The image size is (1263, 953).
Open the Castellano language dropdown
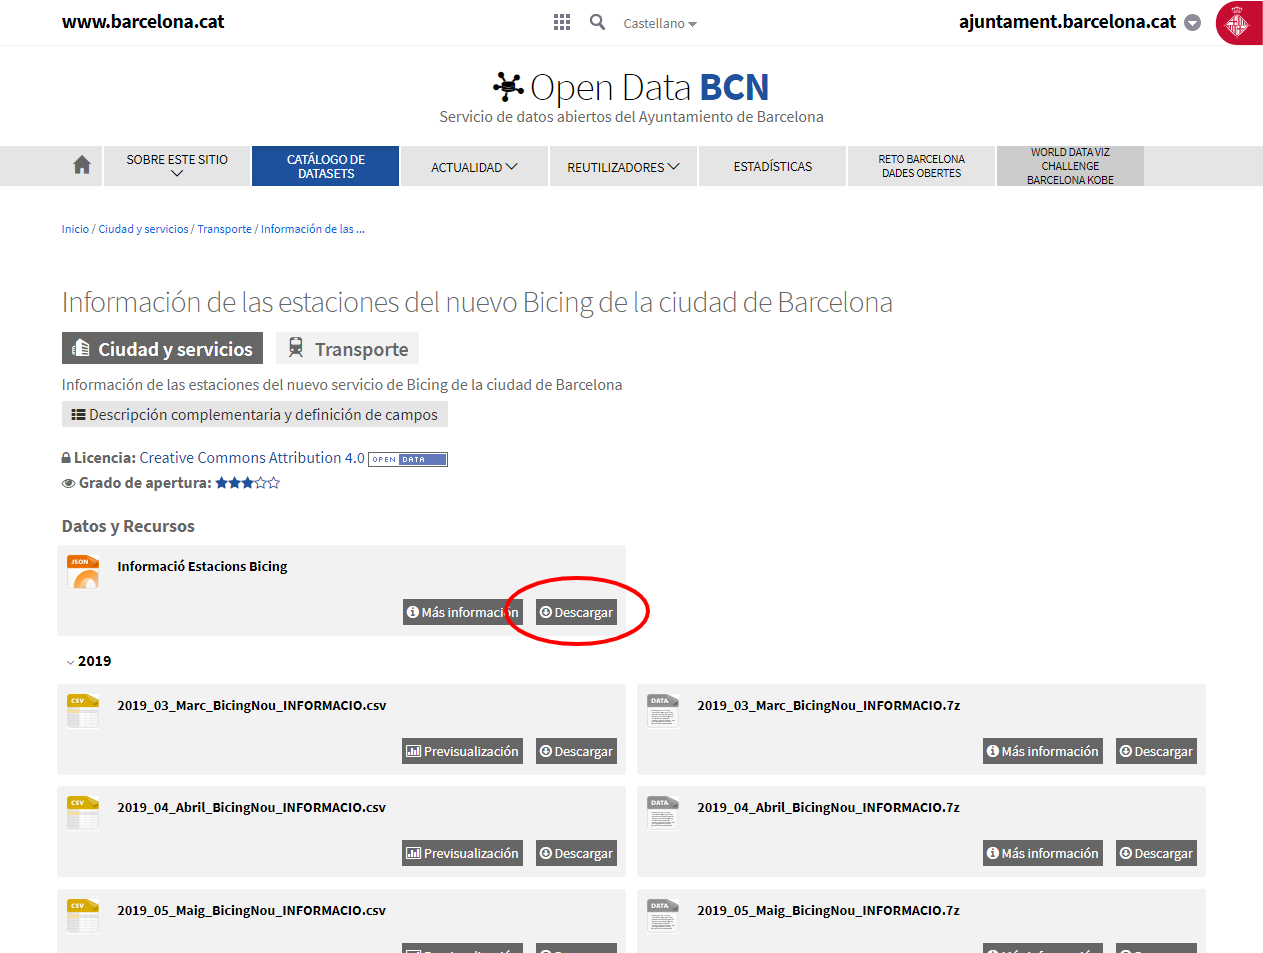click(660, 23)
